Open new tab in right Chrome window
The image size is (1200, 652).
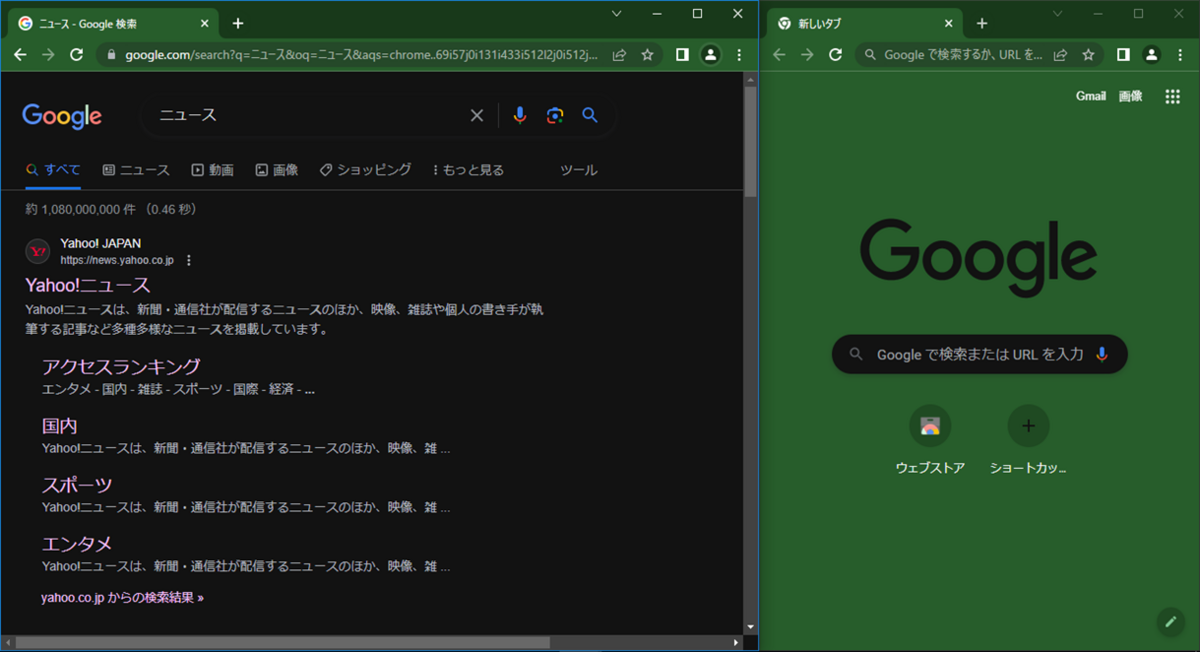pos(982,23)
